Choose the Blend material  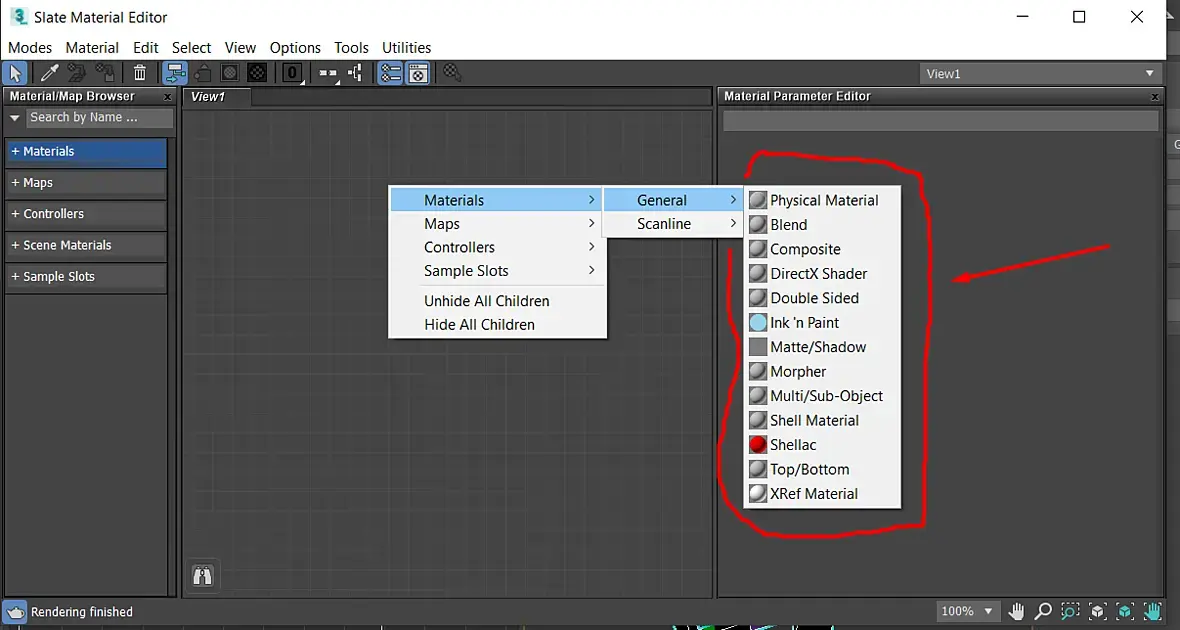click(x=822, y=224)
